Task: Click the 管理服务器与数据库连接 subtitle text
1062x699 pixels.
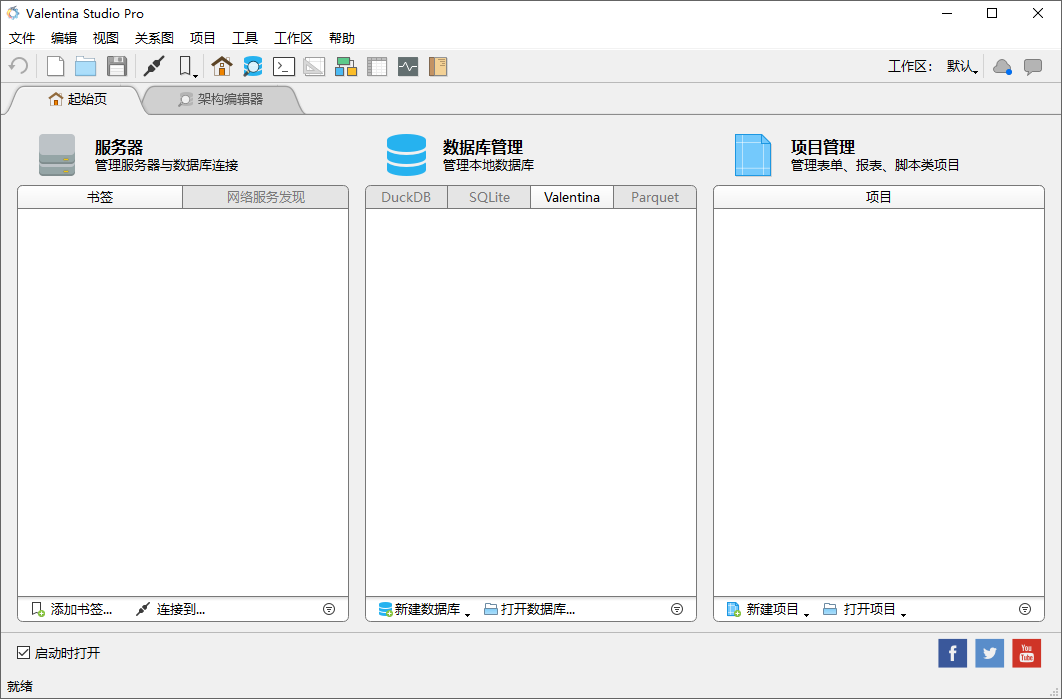Action: [x=167, y=165]
